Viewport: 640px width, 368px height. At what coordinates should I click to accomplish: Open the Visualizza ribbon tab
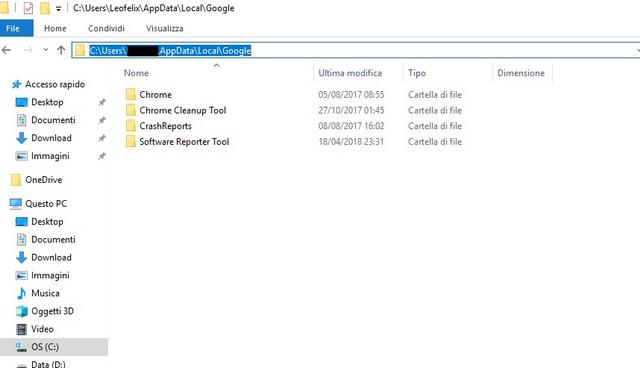(x=164, y=29)
